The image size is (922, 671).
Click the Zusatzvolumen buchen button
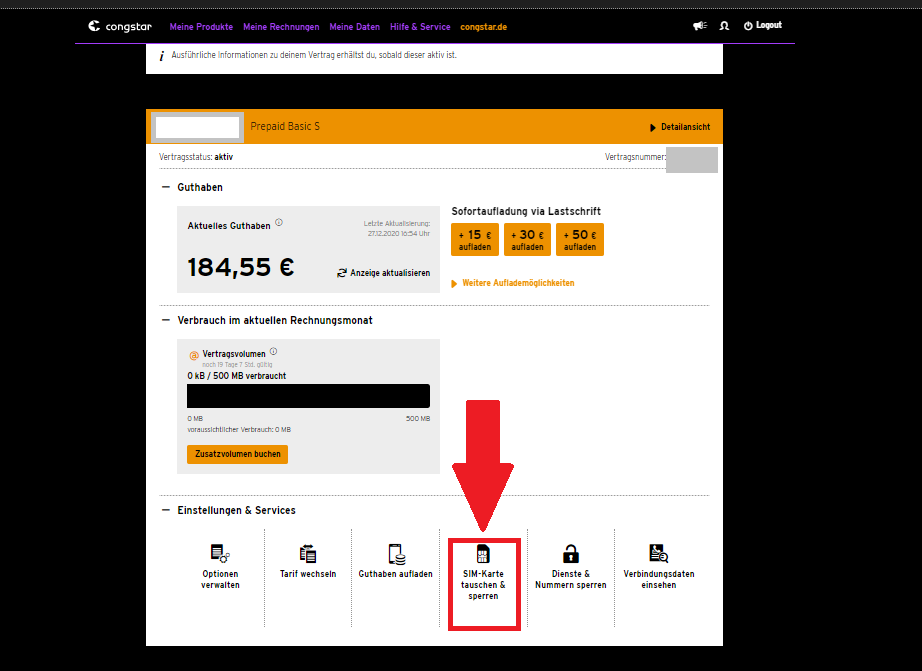[238, 454]
